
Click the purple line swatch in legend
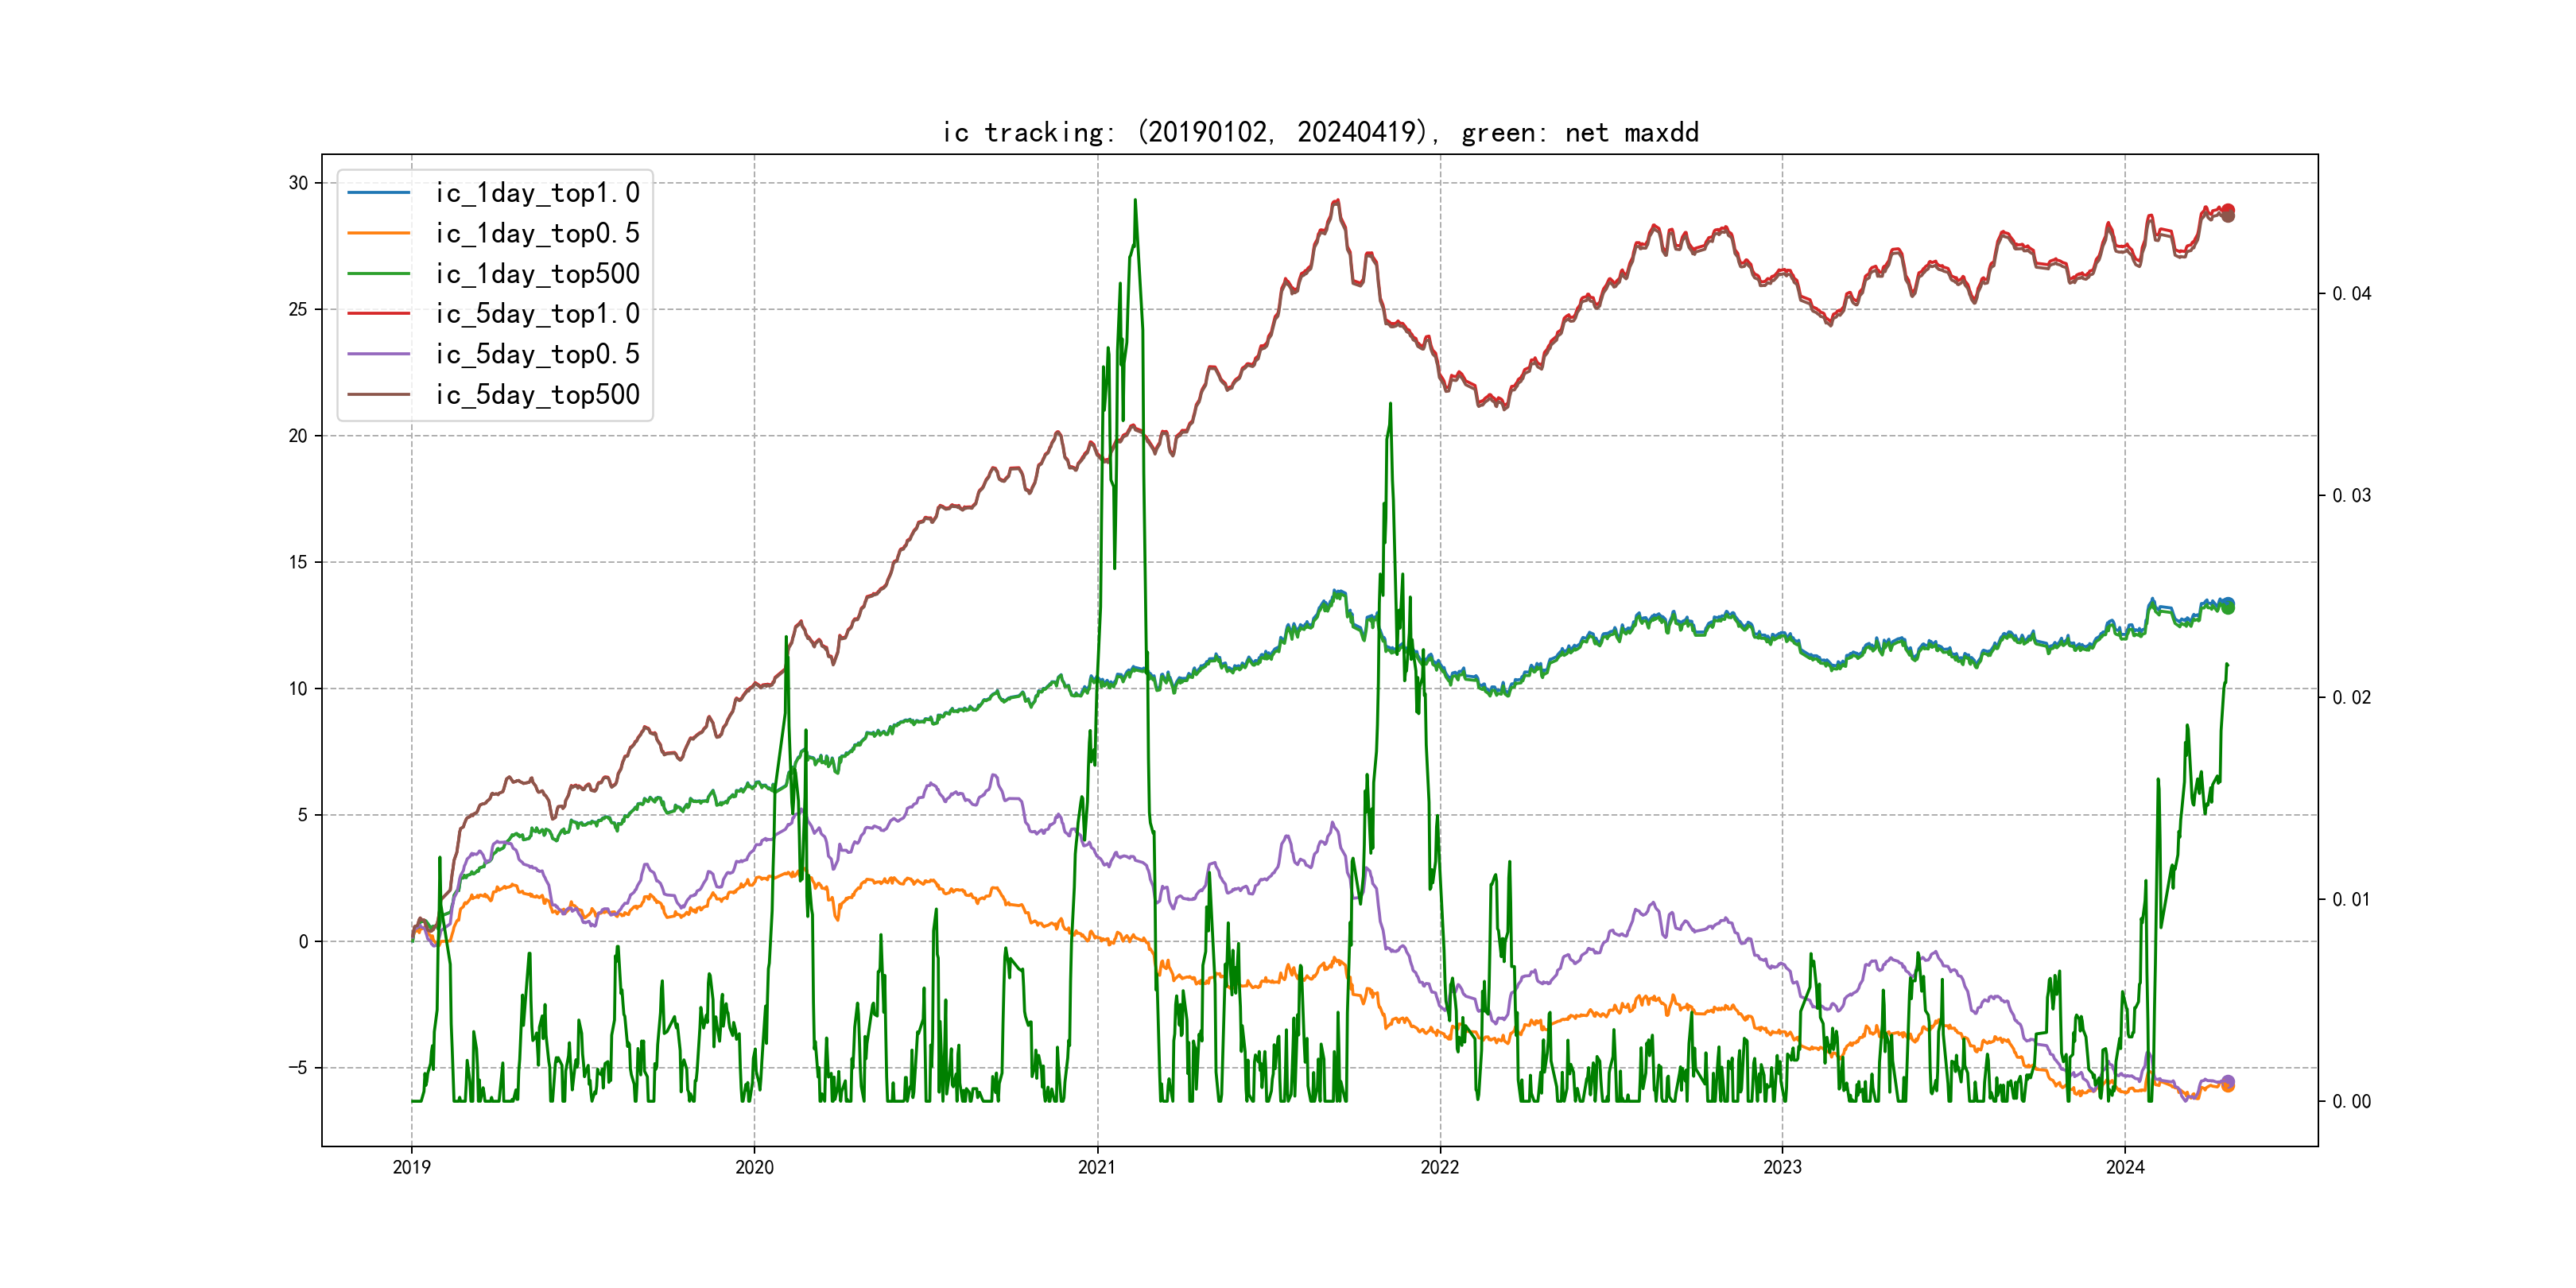(379, 354)
